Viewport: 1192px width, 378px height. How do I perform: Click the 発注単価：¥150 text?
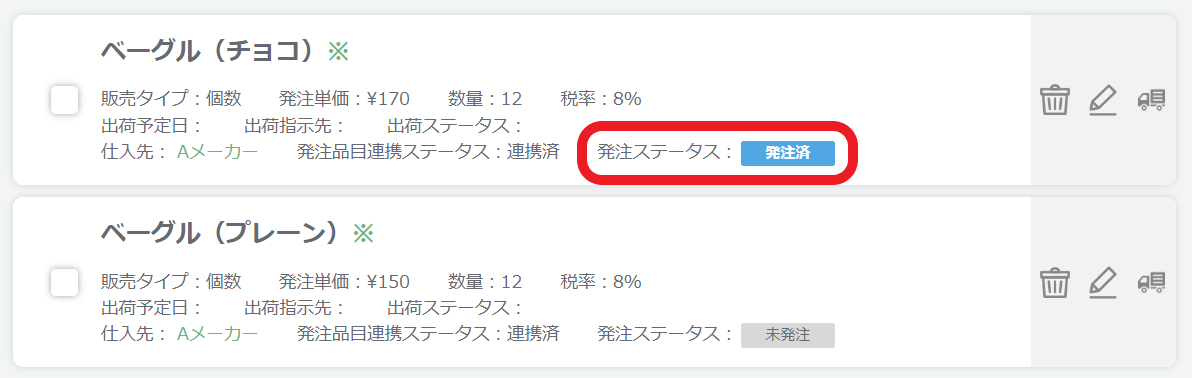344,282
